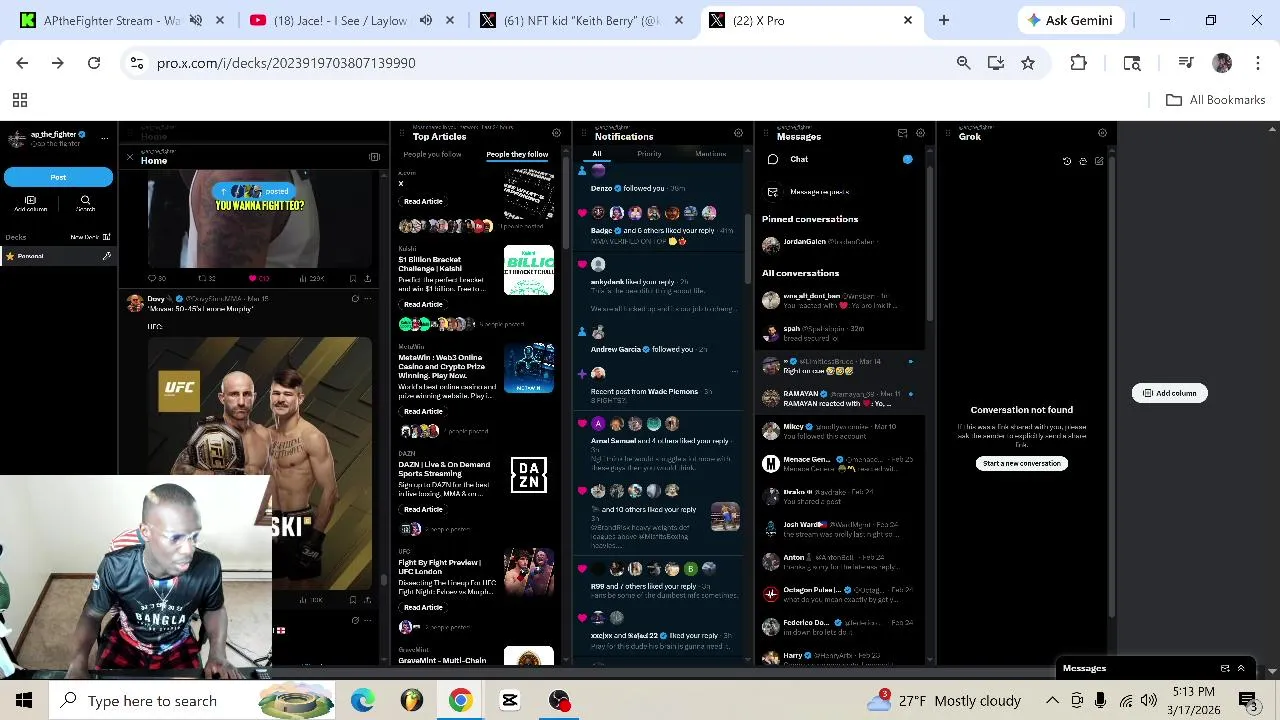
Task: Select the Priority notifications tab
Action: click(x=649, y=154)
